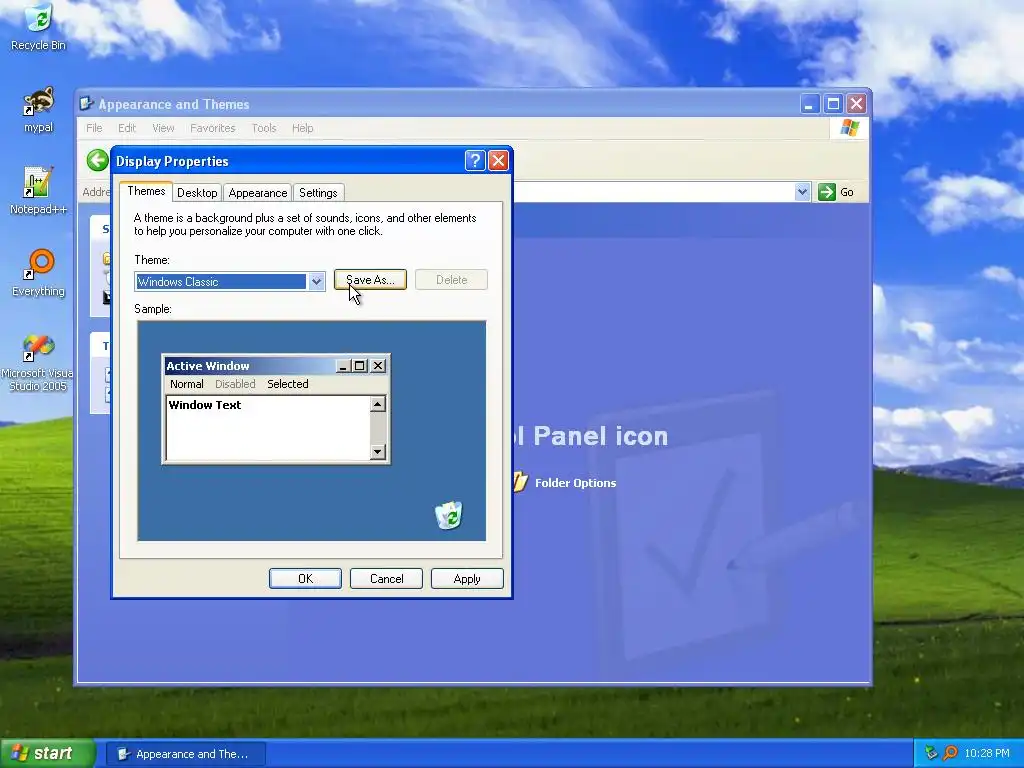Click the greyed-out Delete button
Viewport: 1024px width, 768px height.
point(451,280)
